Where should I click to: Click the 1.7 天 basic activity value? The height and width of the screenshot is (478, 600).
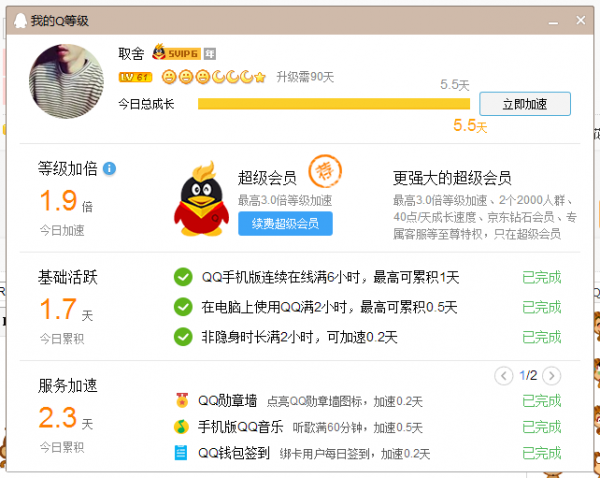66,309
